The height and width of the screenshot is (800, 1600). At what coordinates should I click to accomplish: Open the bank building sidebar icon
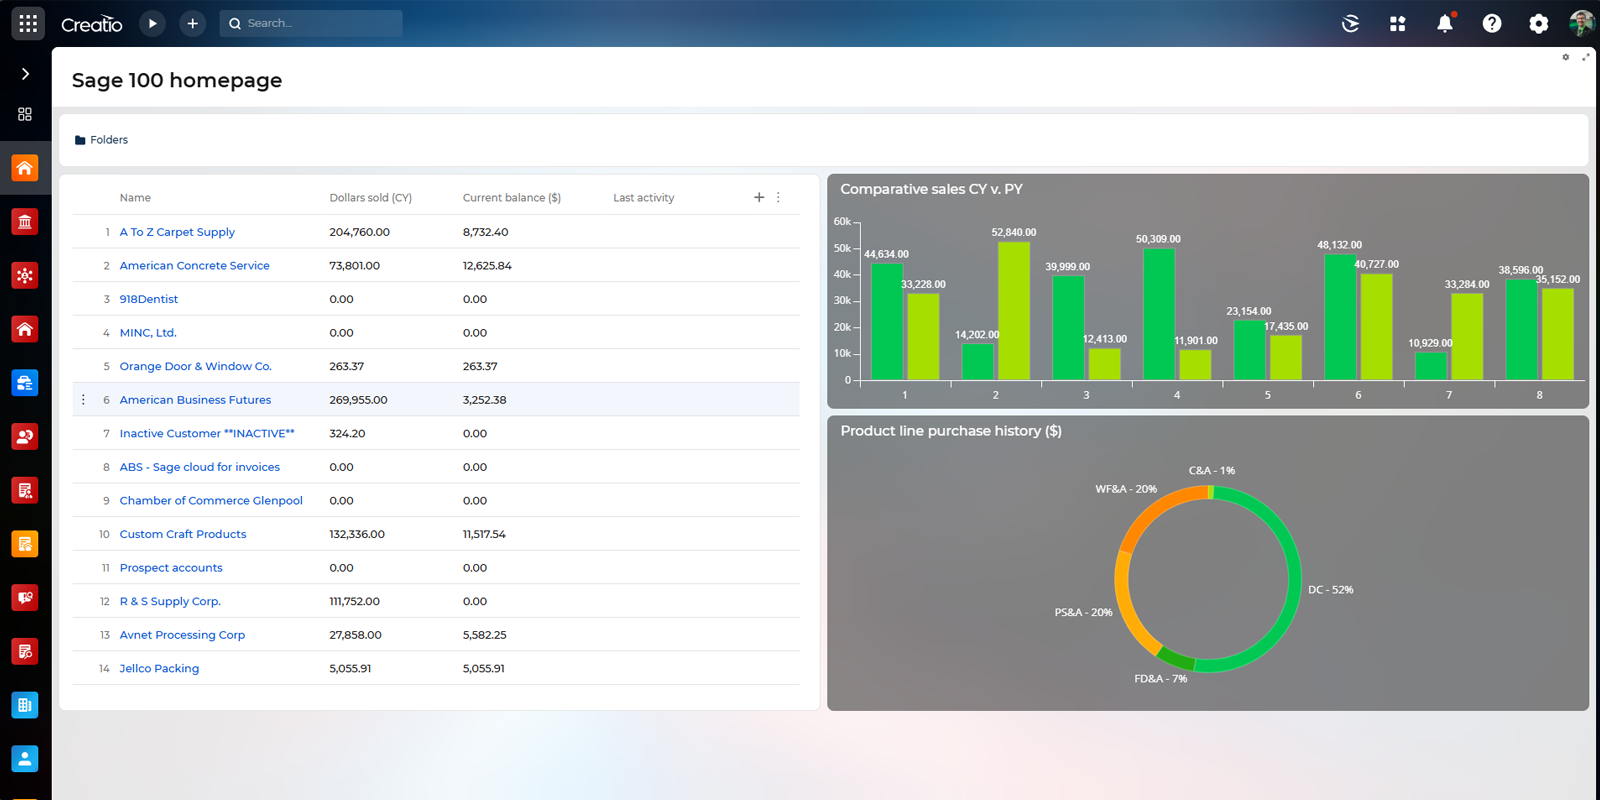click(x=25, y=221)
